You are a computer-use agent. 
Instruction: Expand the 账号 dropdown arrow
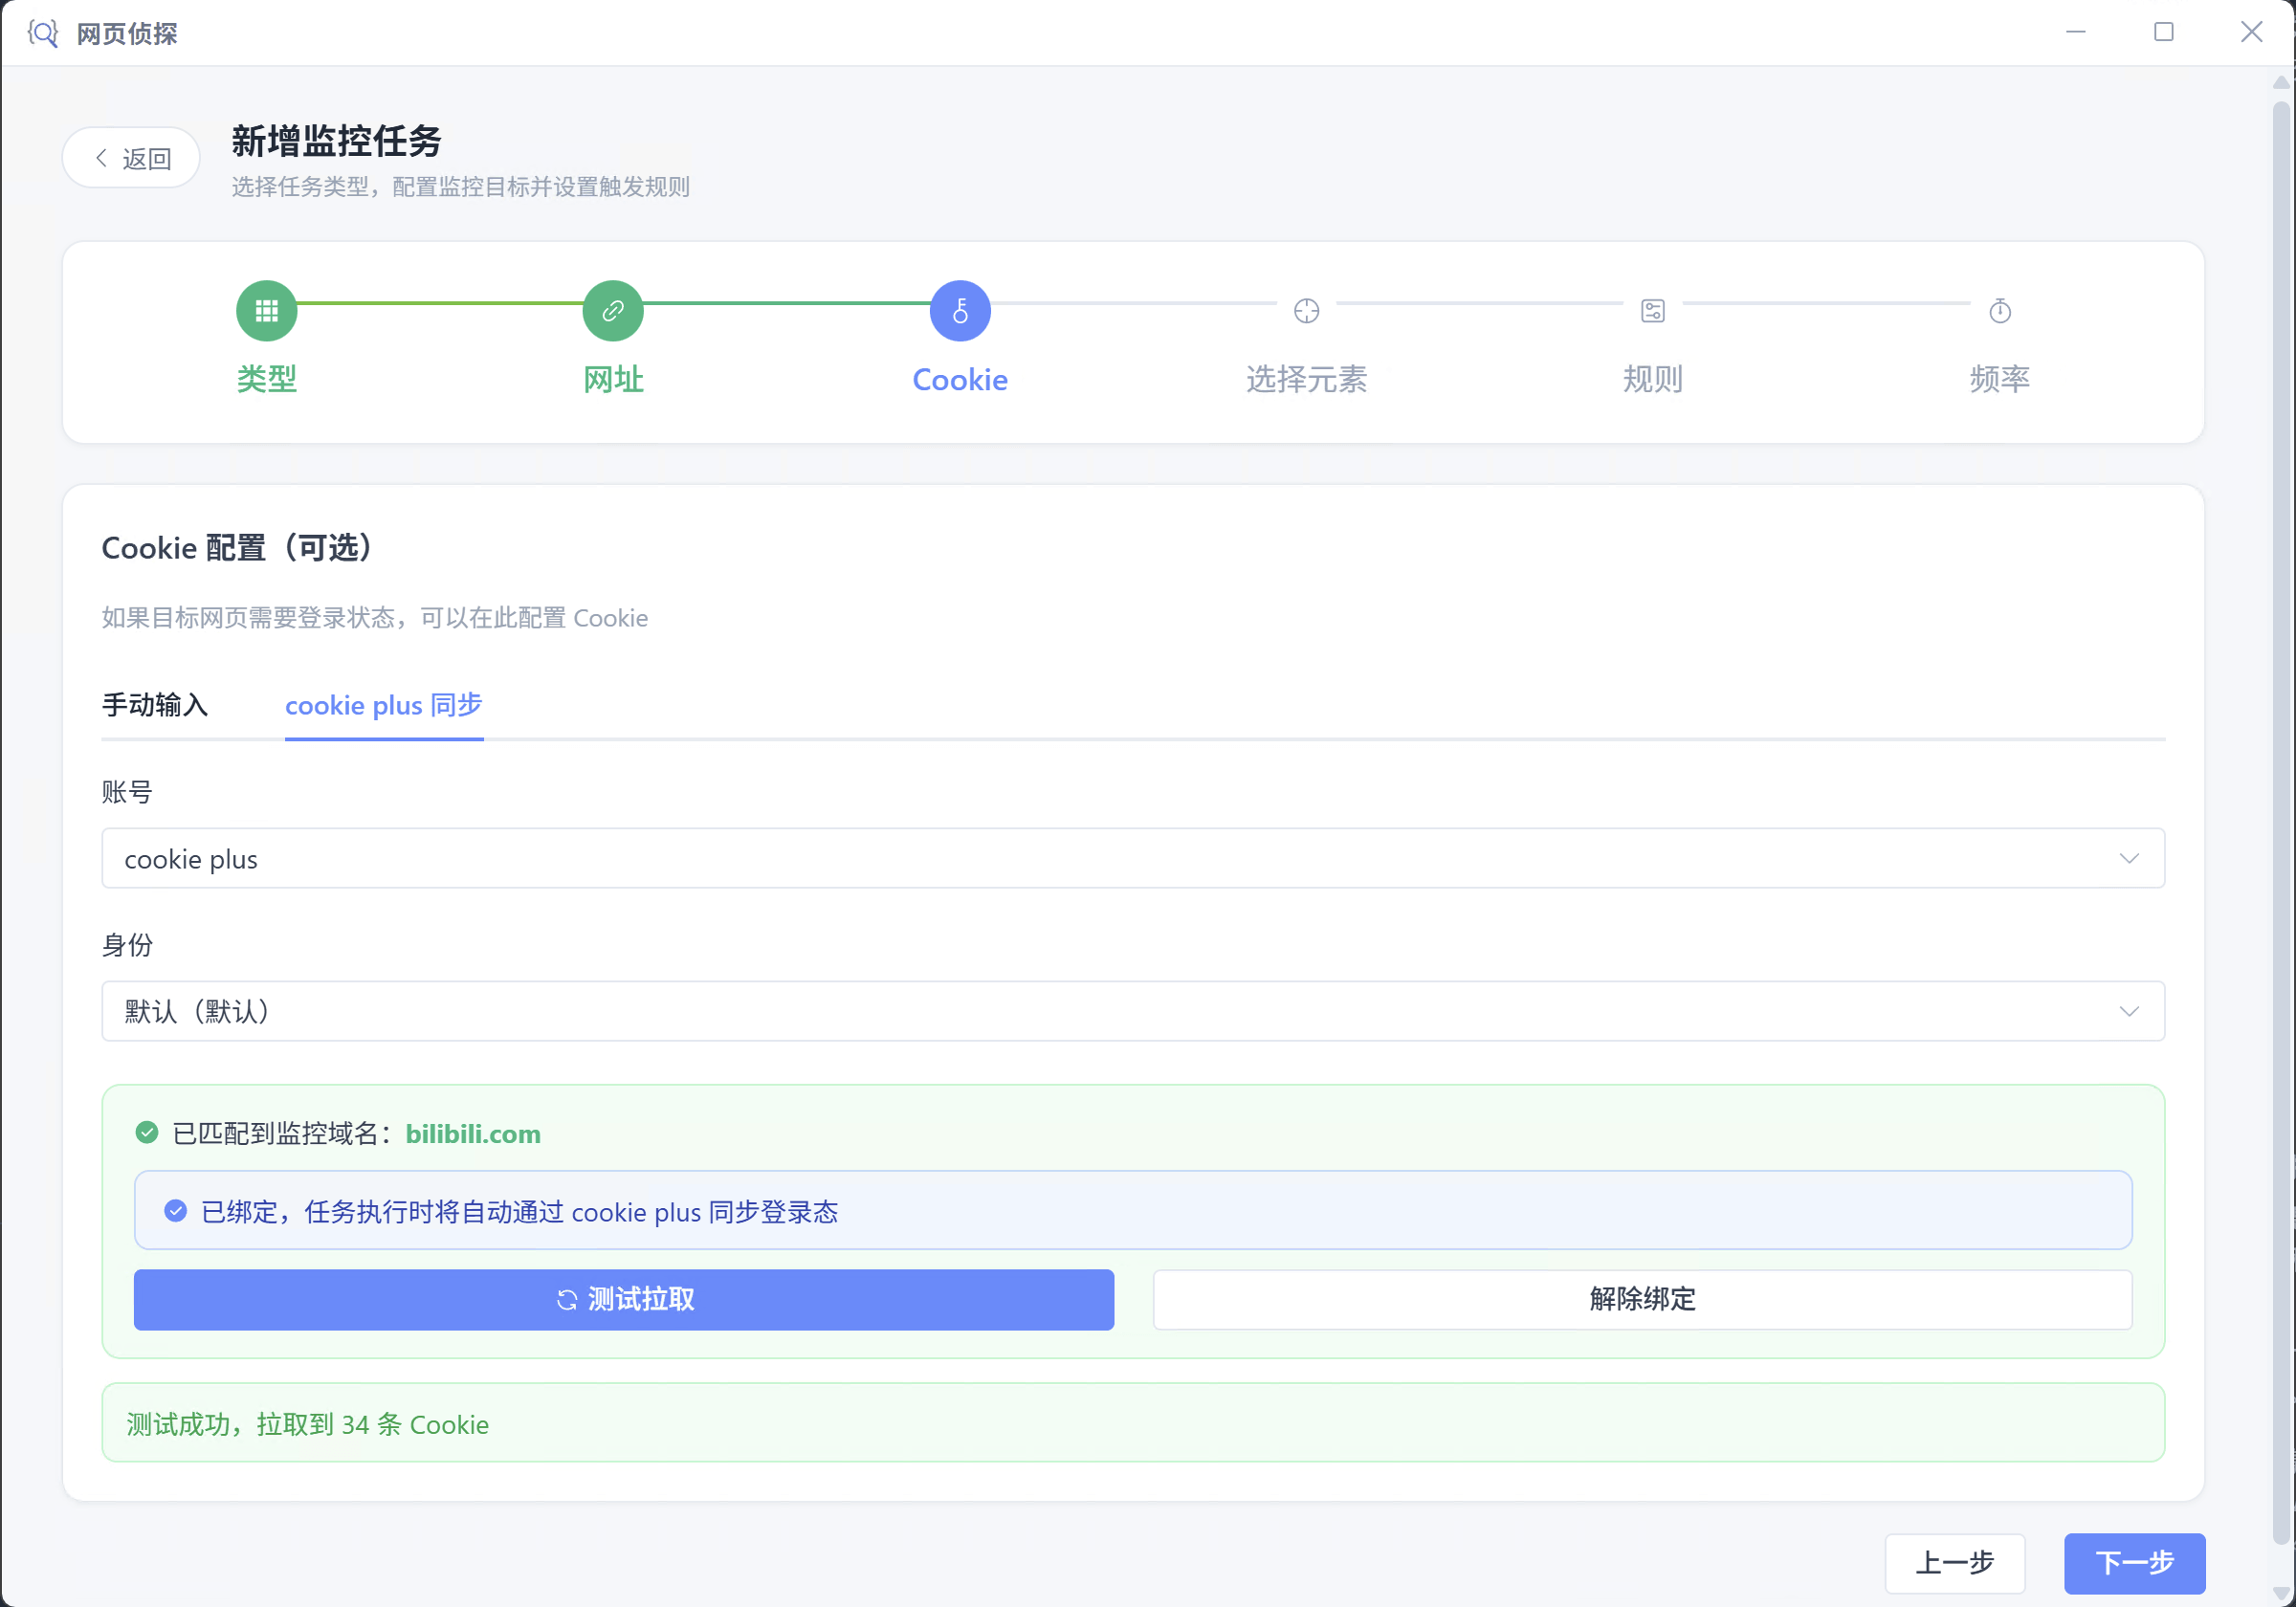tap(2129, 858)
